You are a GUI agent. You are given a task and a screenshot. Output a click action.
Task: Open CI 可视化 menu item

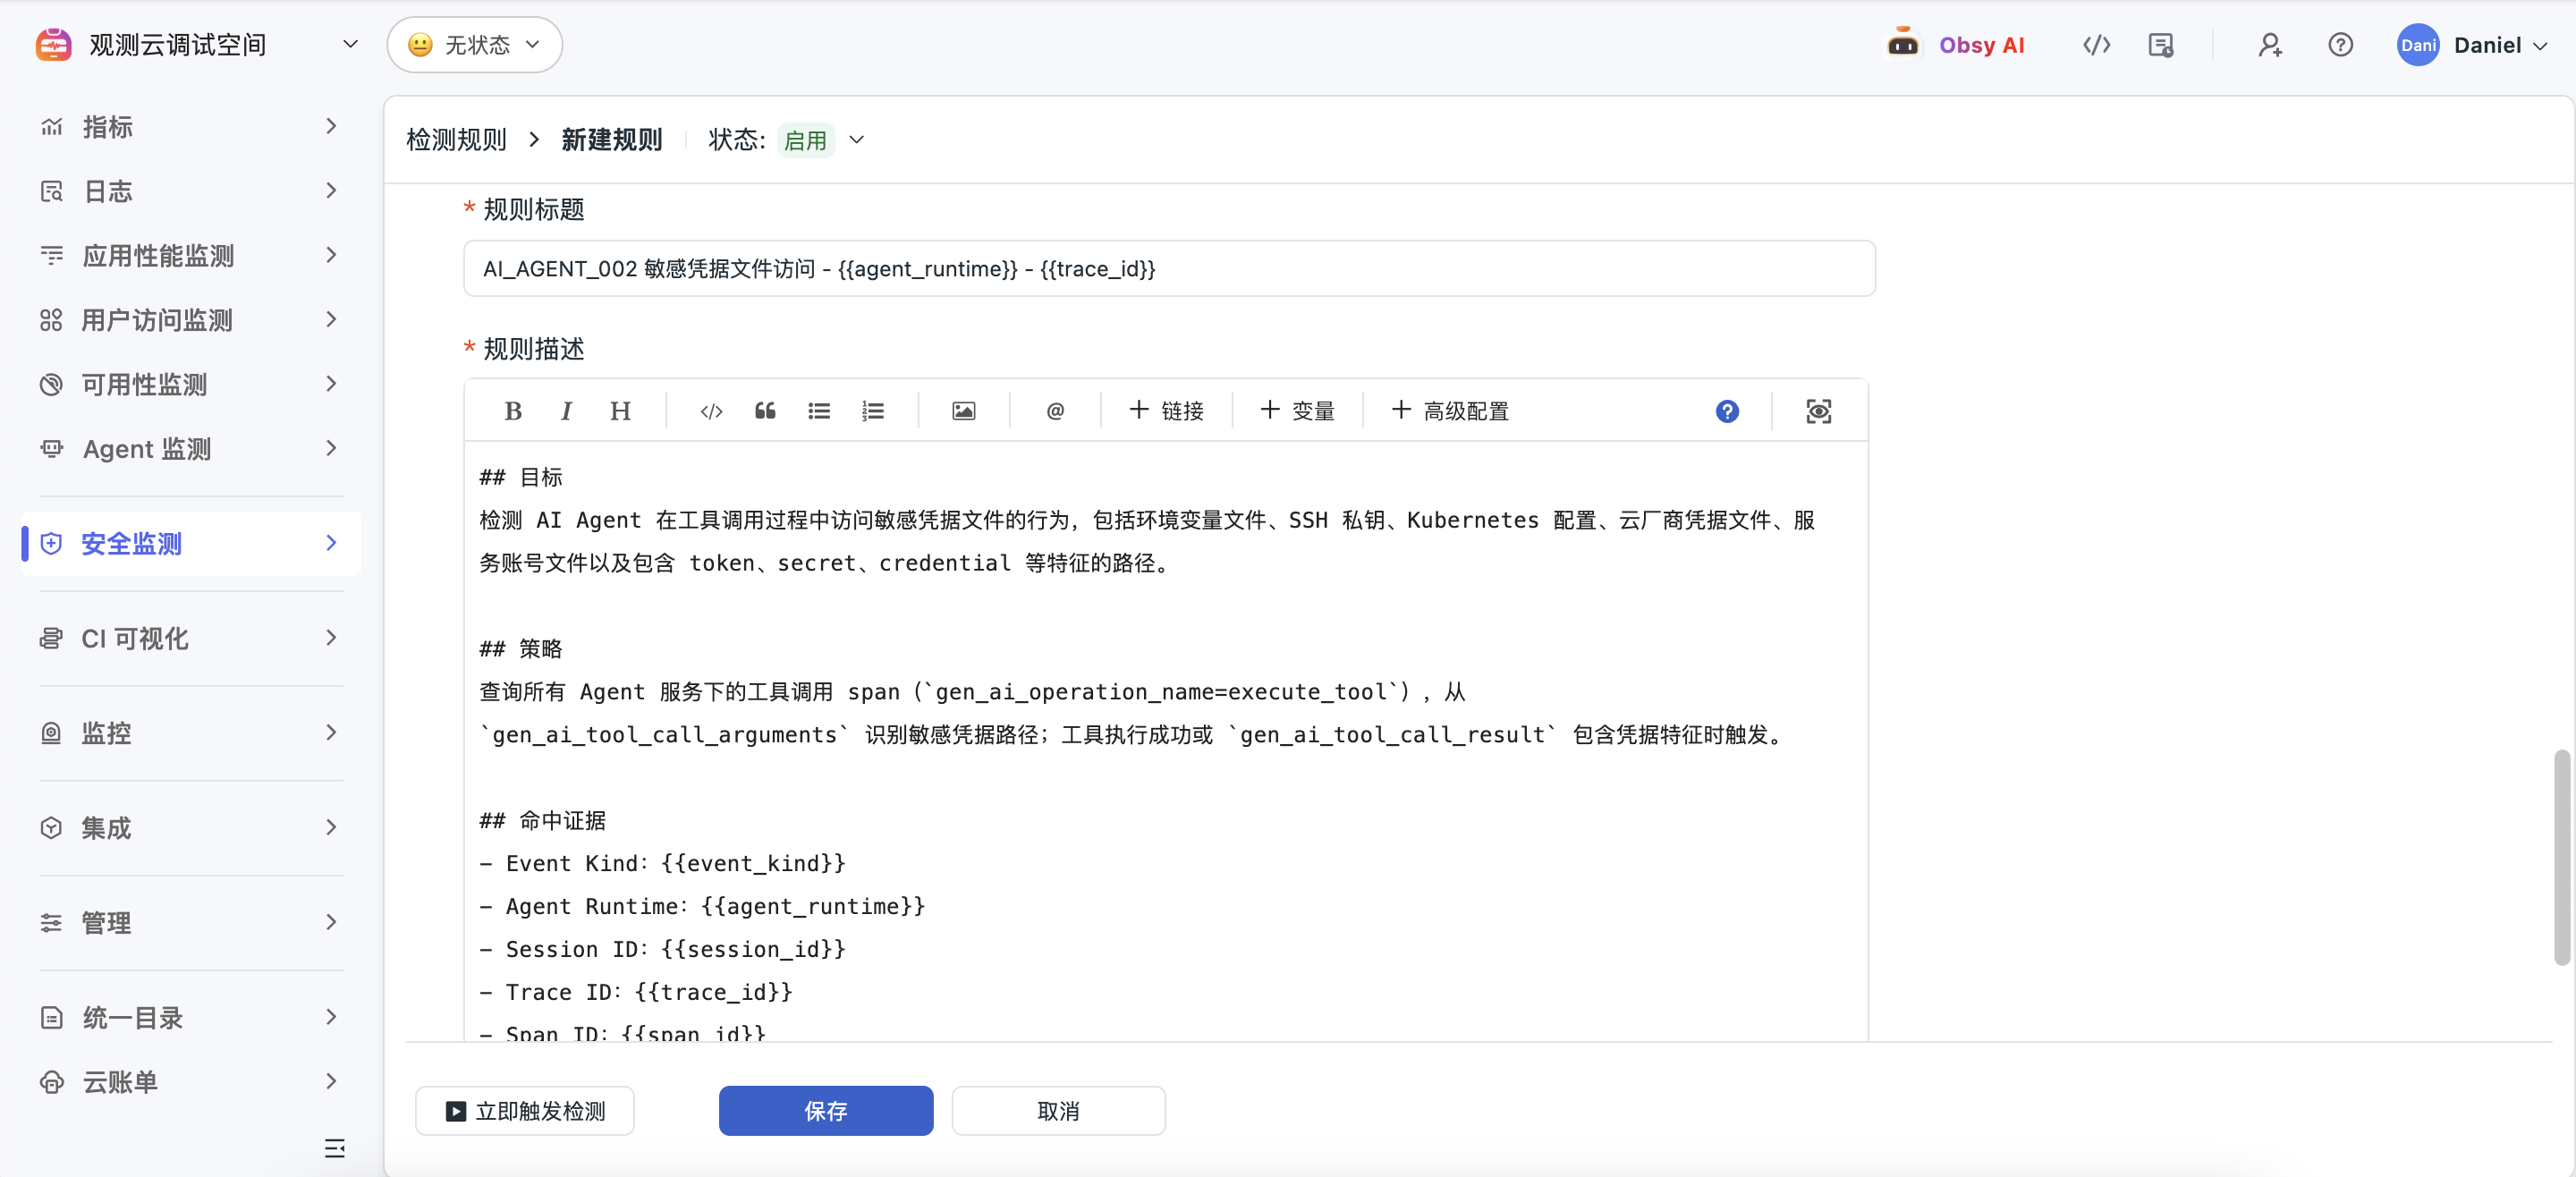190,639
